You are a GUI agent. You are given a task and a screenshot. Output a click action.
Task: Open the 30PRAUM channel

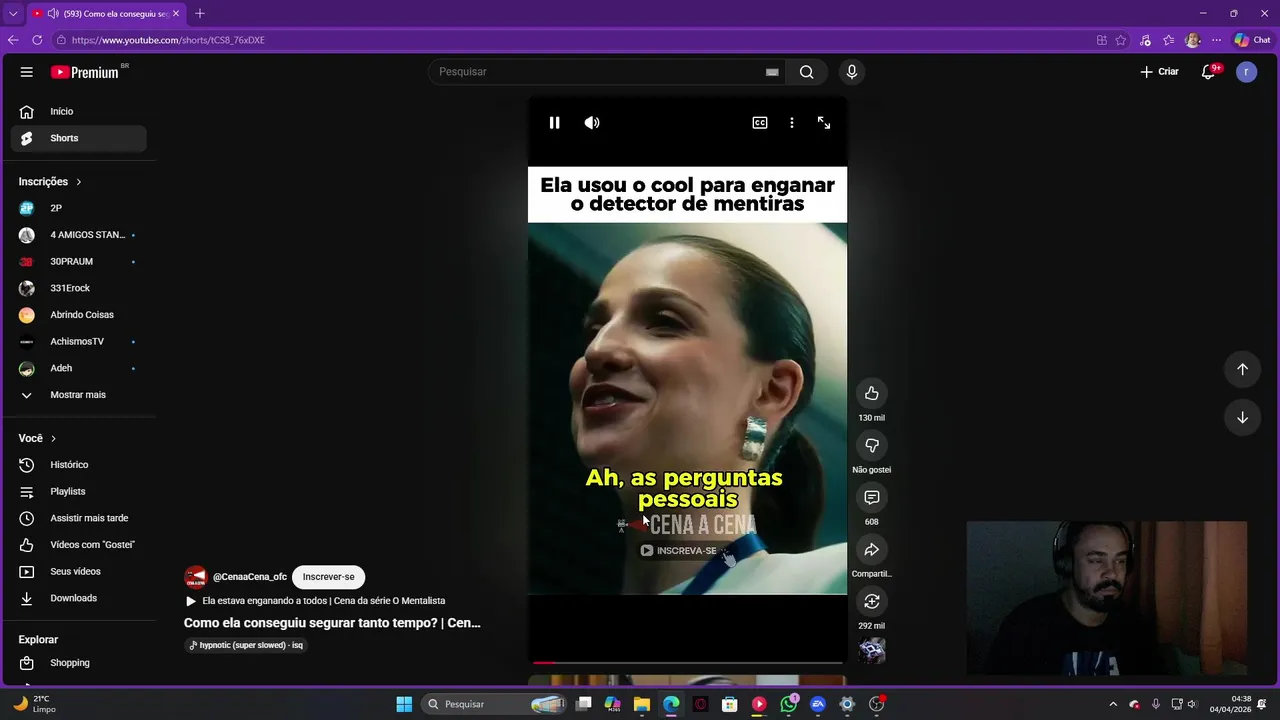click(x=79, y=261)
